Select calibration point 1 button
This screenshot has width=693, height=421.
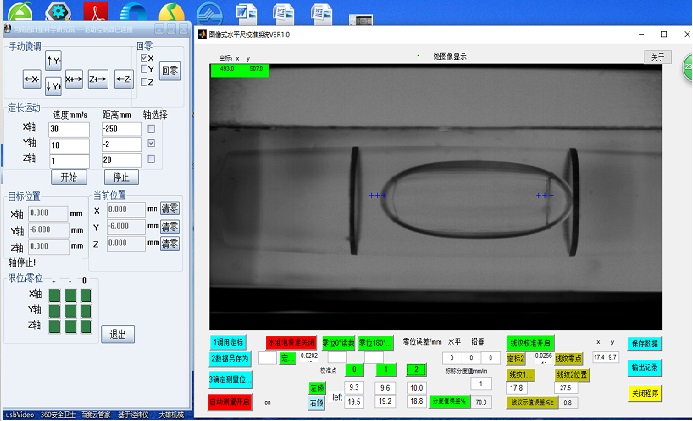[386, 370]
